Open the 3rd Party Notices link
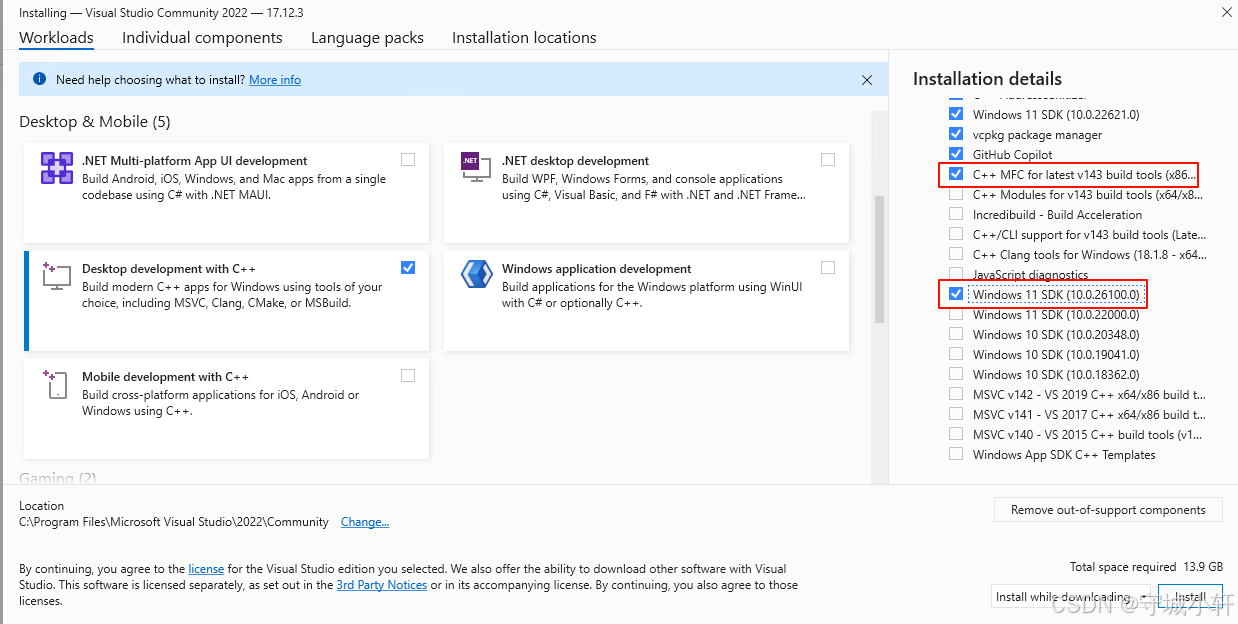Viewport: 1238px width, 624px height. coord(382,585)
